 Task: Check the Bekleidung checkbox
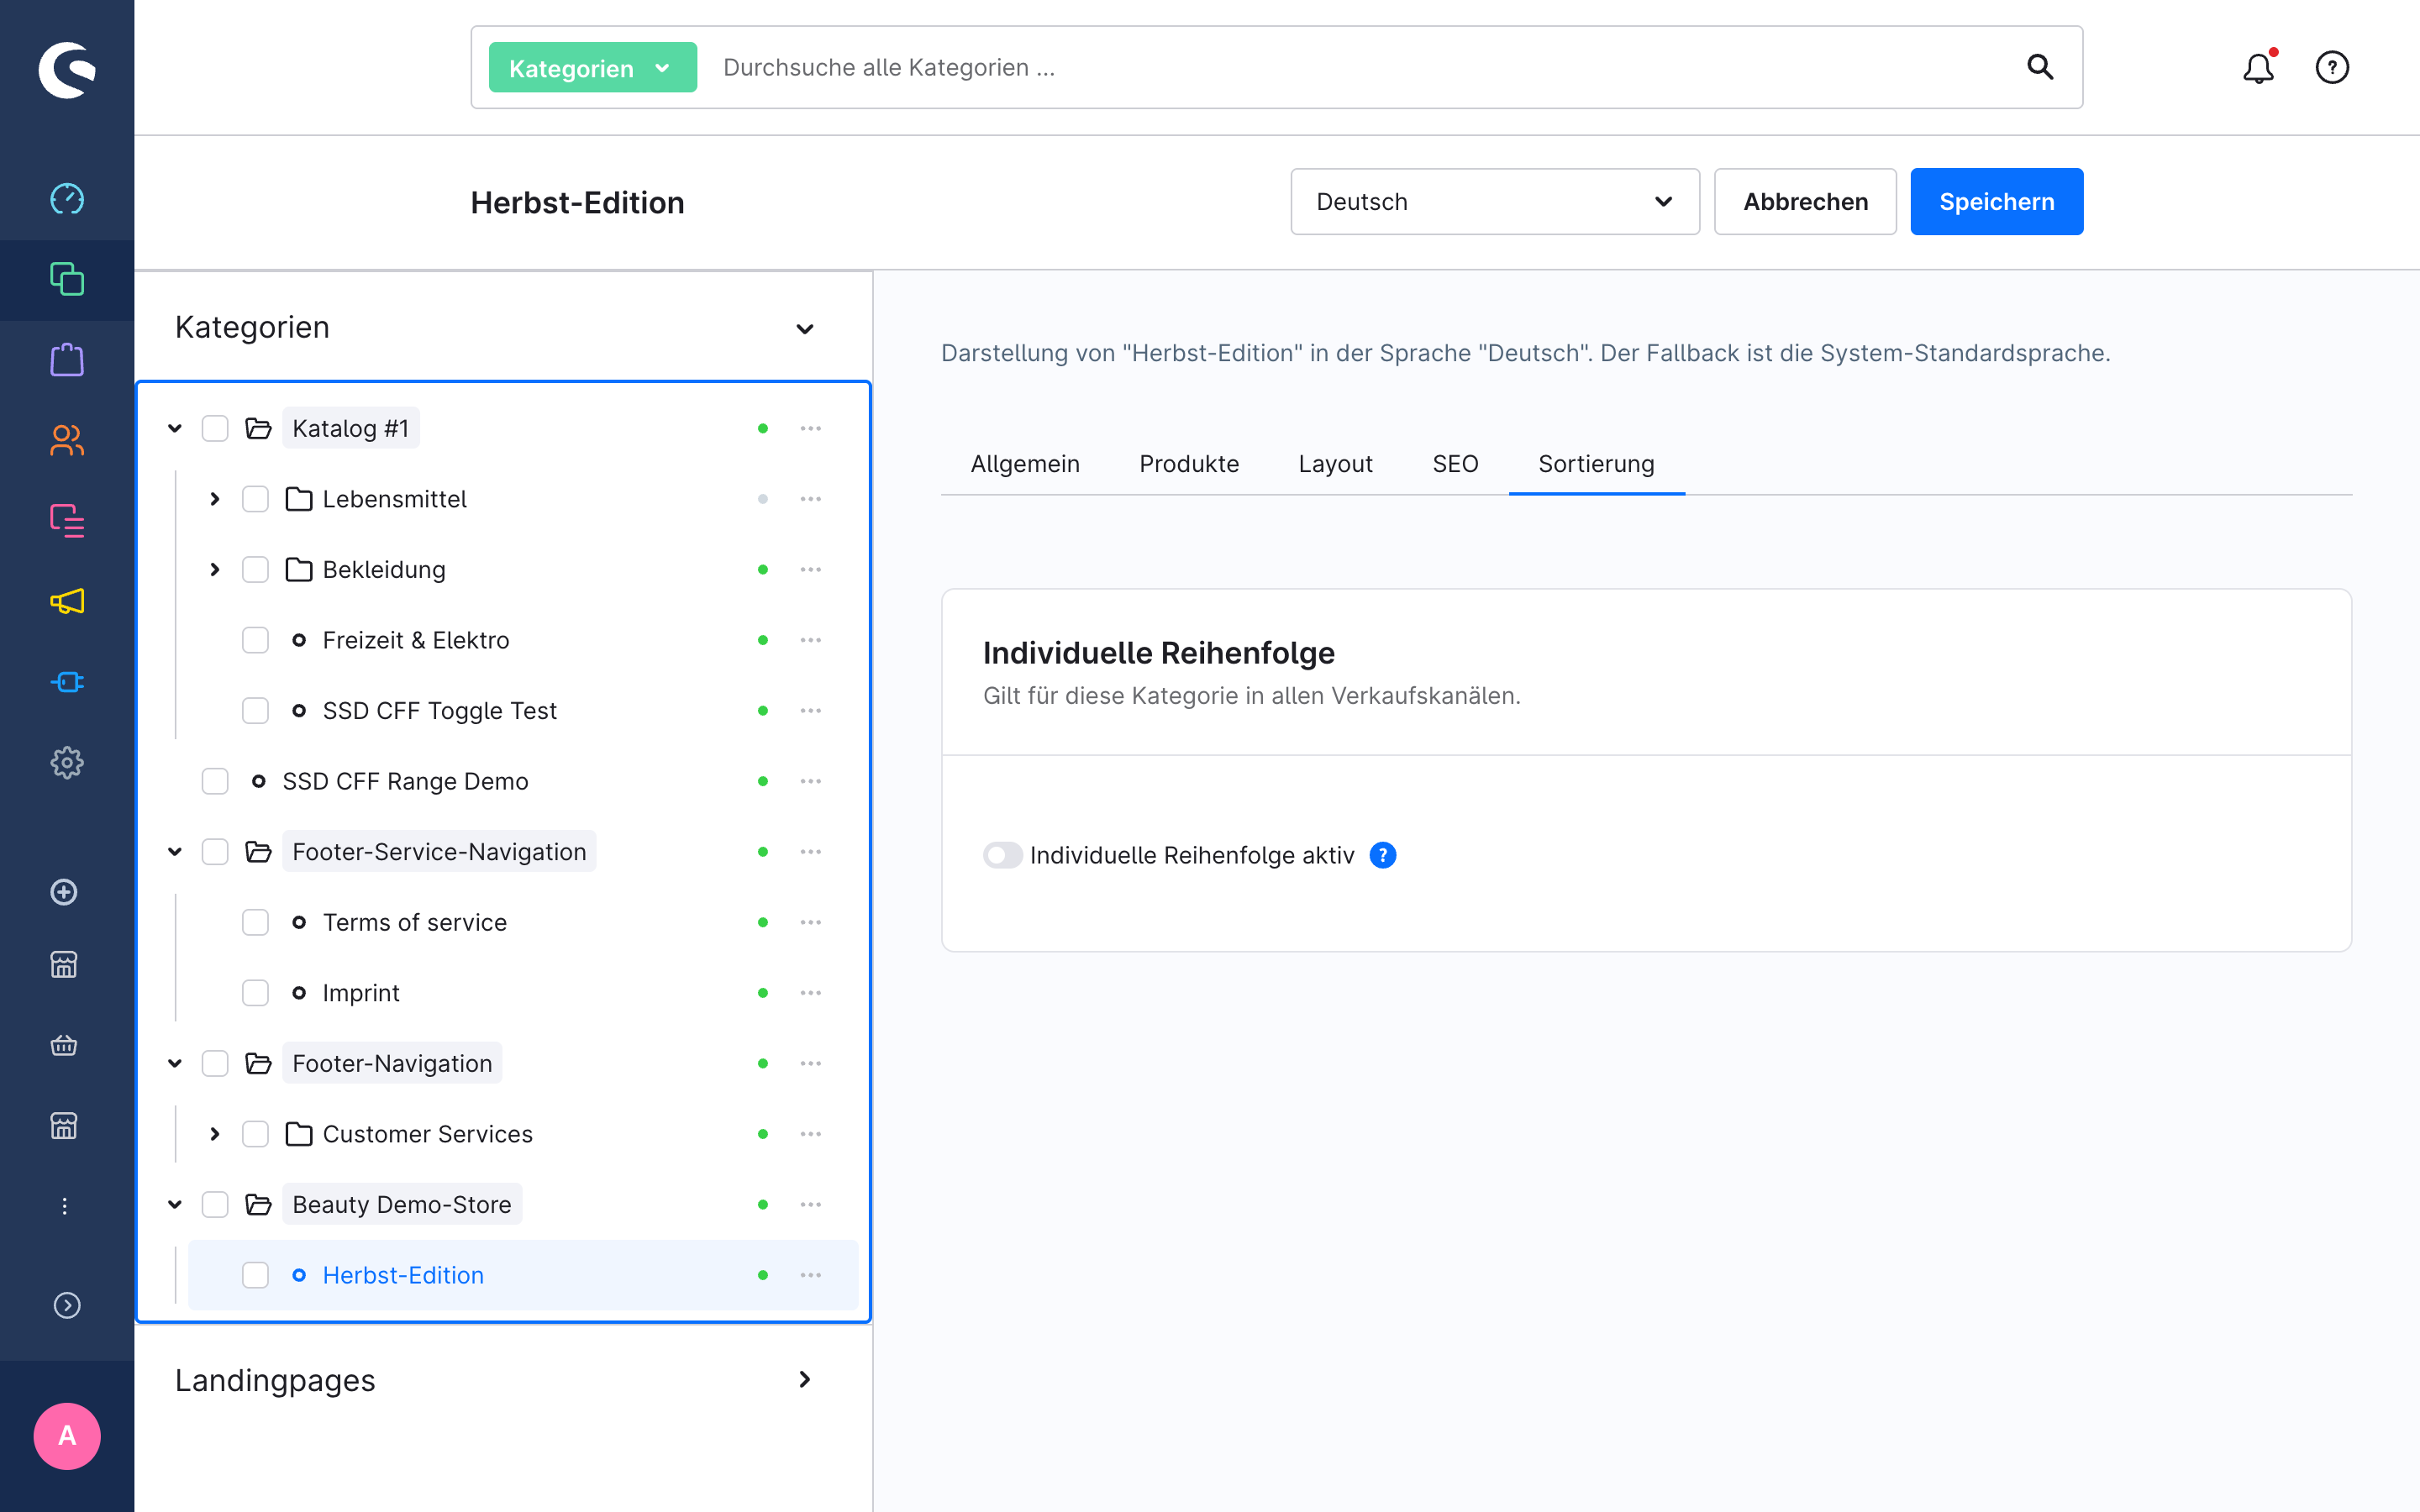(255, 570)
